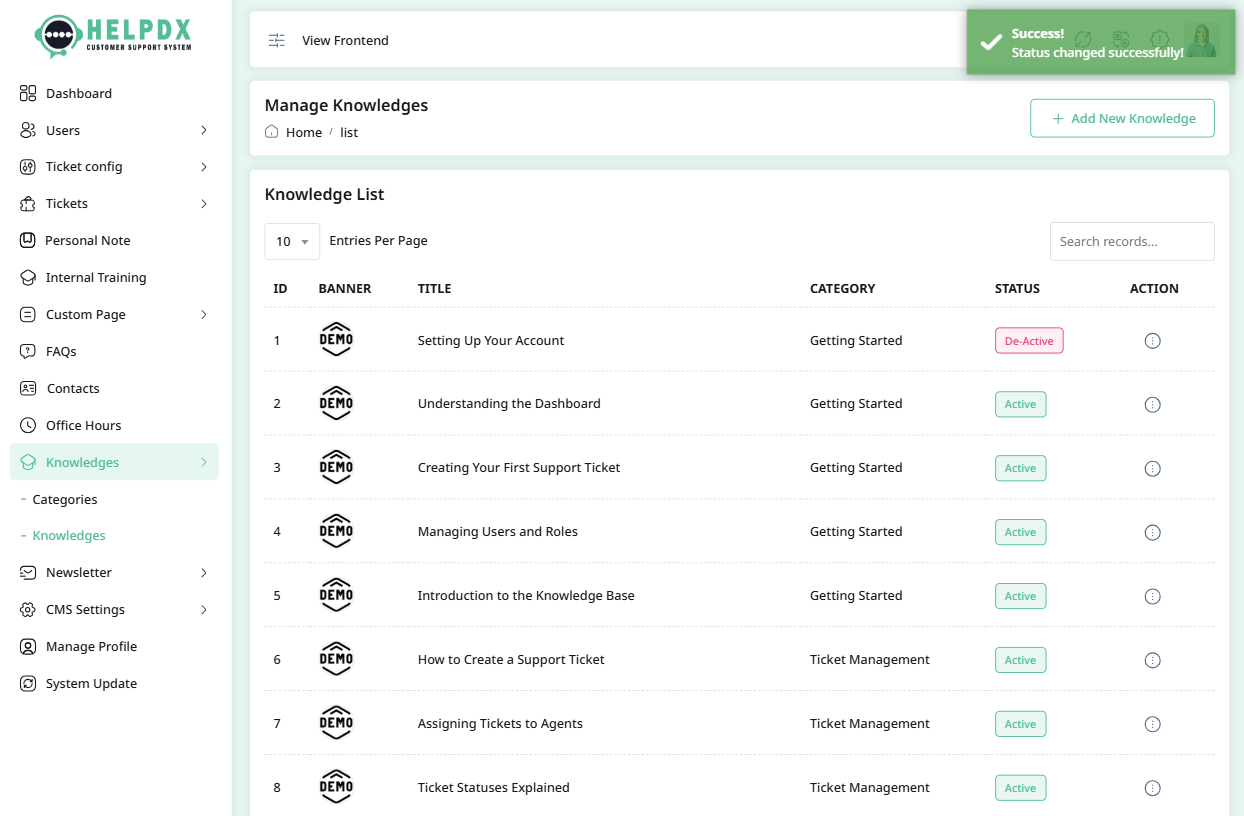Click the demo banner thumbnail for row 6
The width and height of the screenshot is (1244, 816).
pos(336,659)
